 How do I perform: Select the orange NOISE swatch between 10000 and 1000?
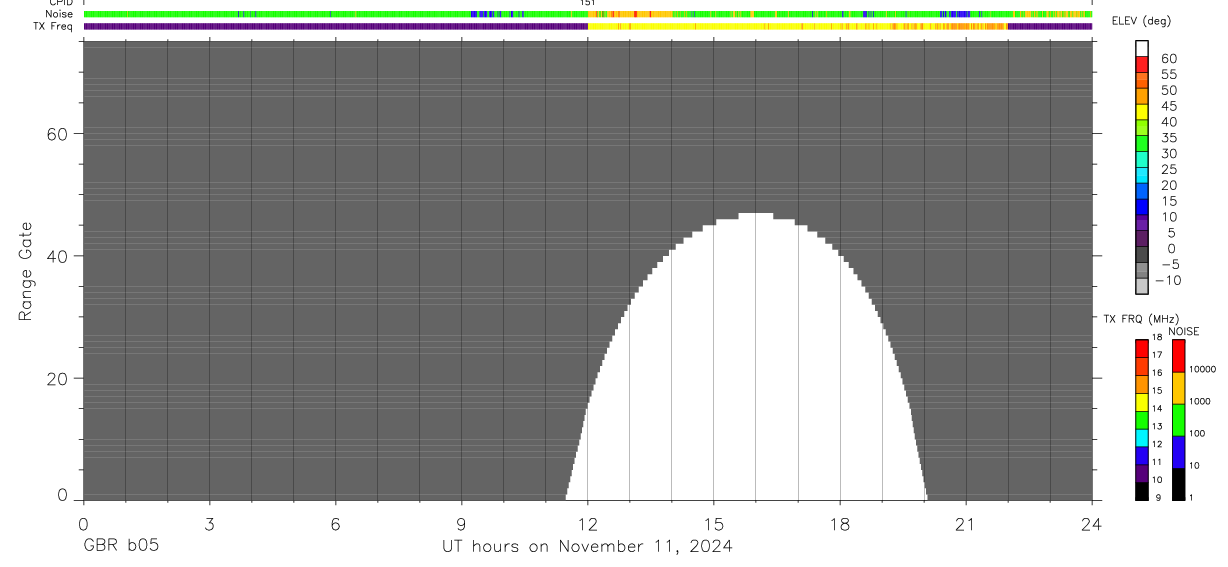pos(1178,387)
